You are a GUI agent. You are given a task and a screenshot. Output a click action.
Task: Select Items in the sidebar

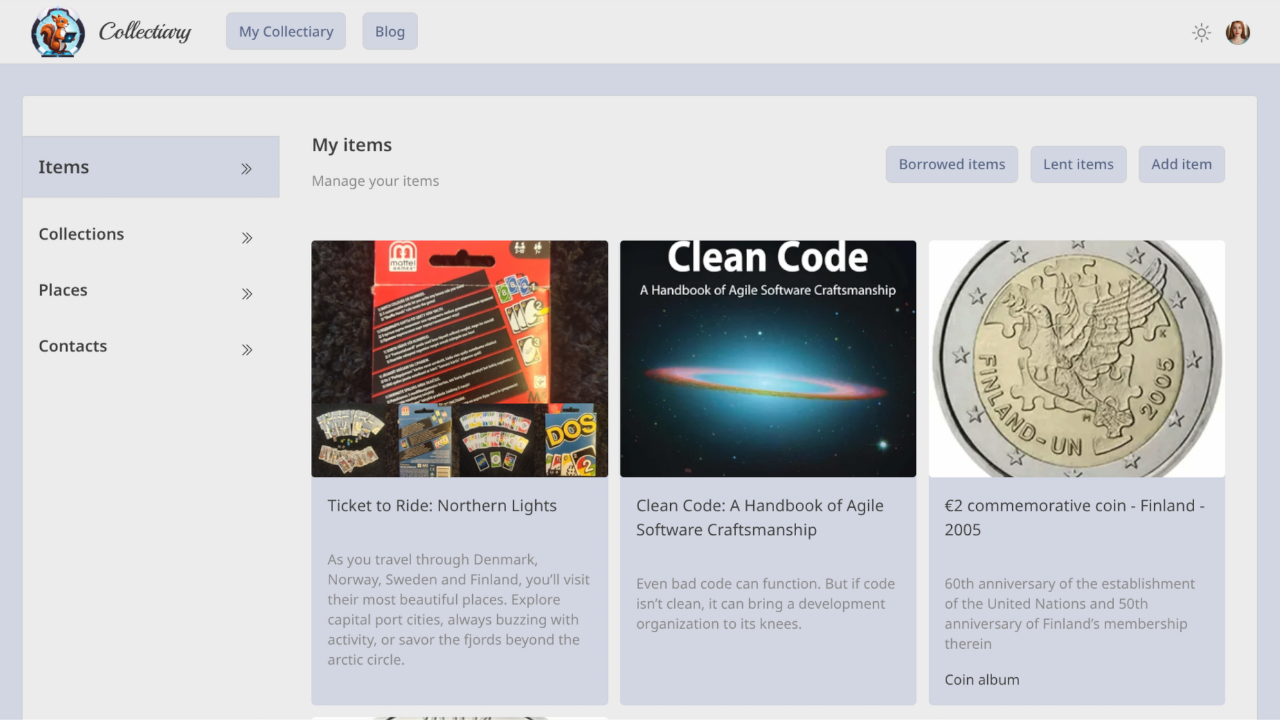151,167
